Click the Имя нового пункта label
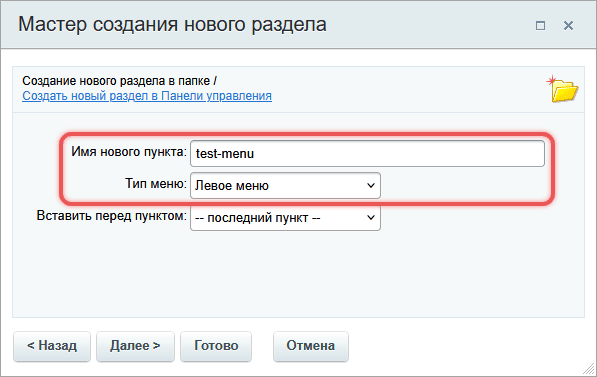This screenshot has width=597, height=377. pos(129,152)
